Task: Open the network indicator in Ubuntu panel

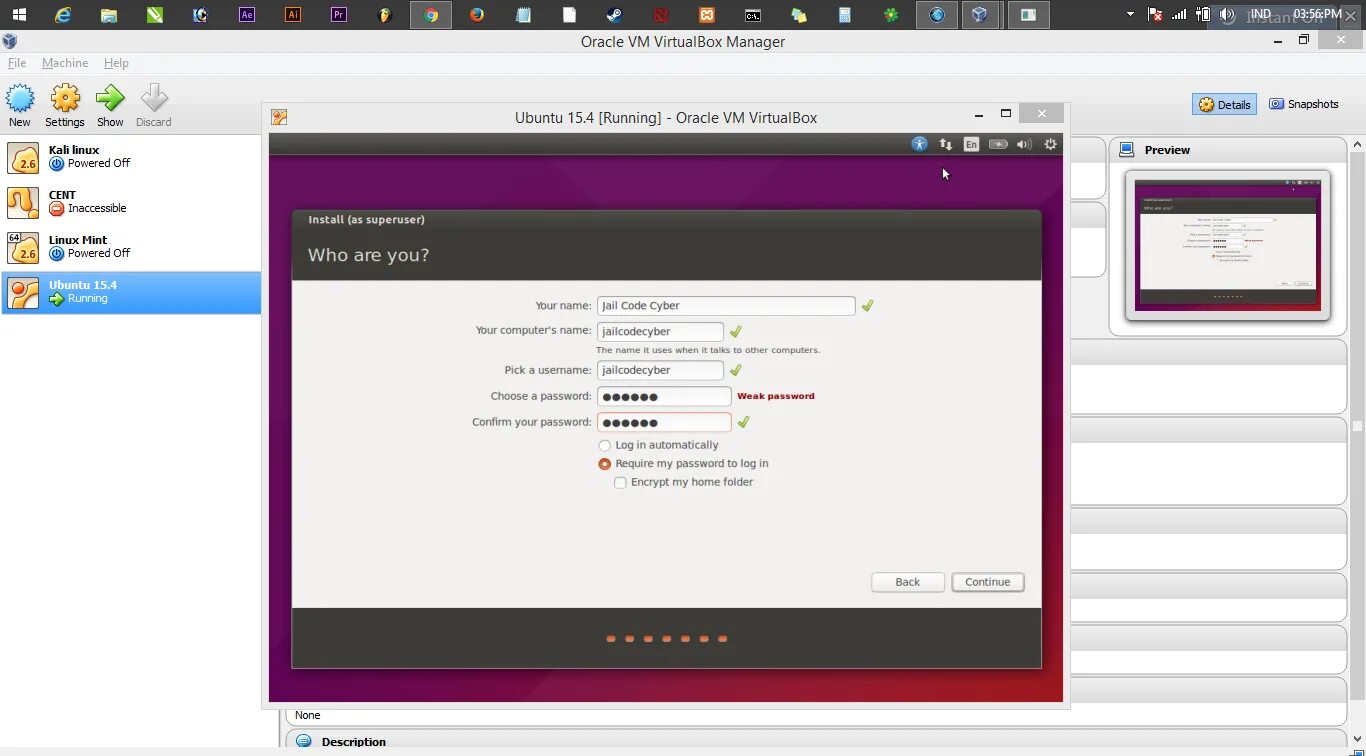Action: tap(946, 144)
